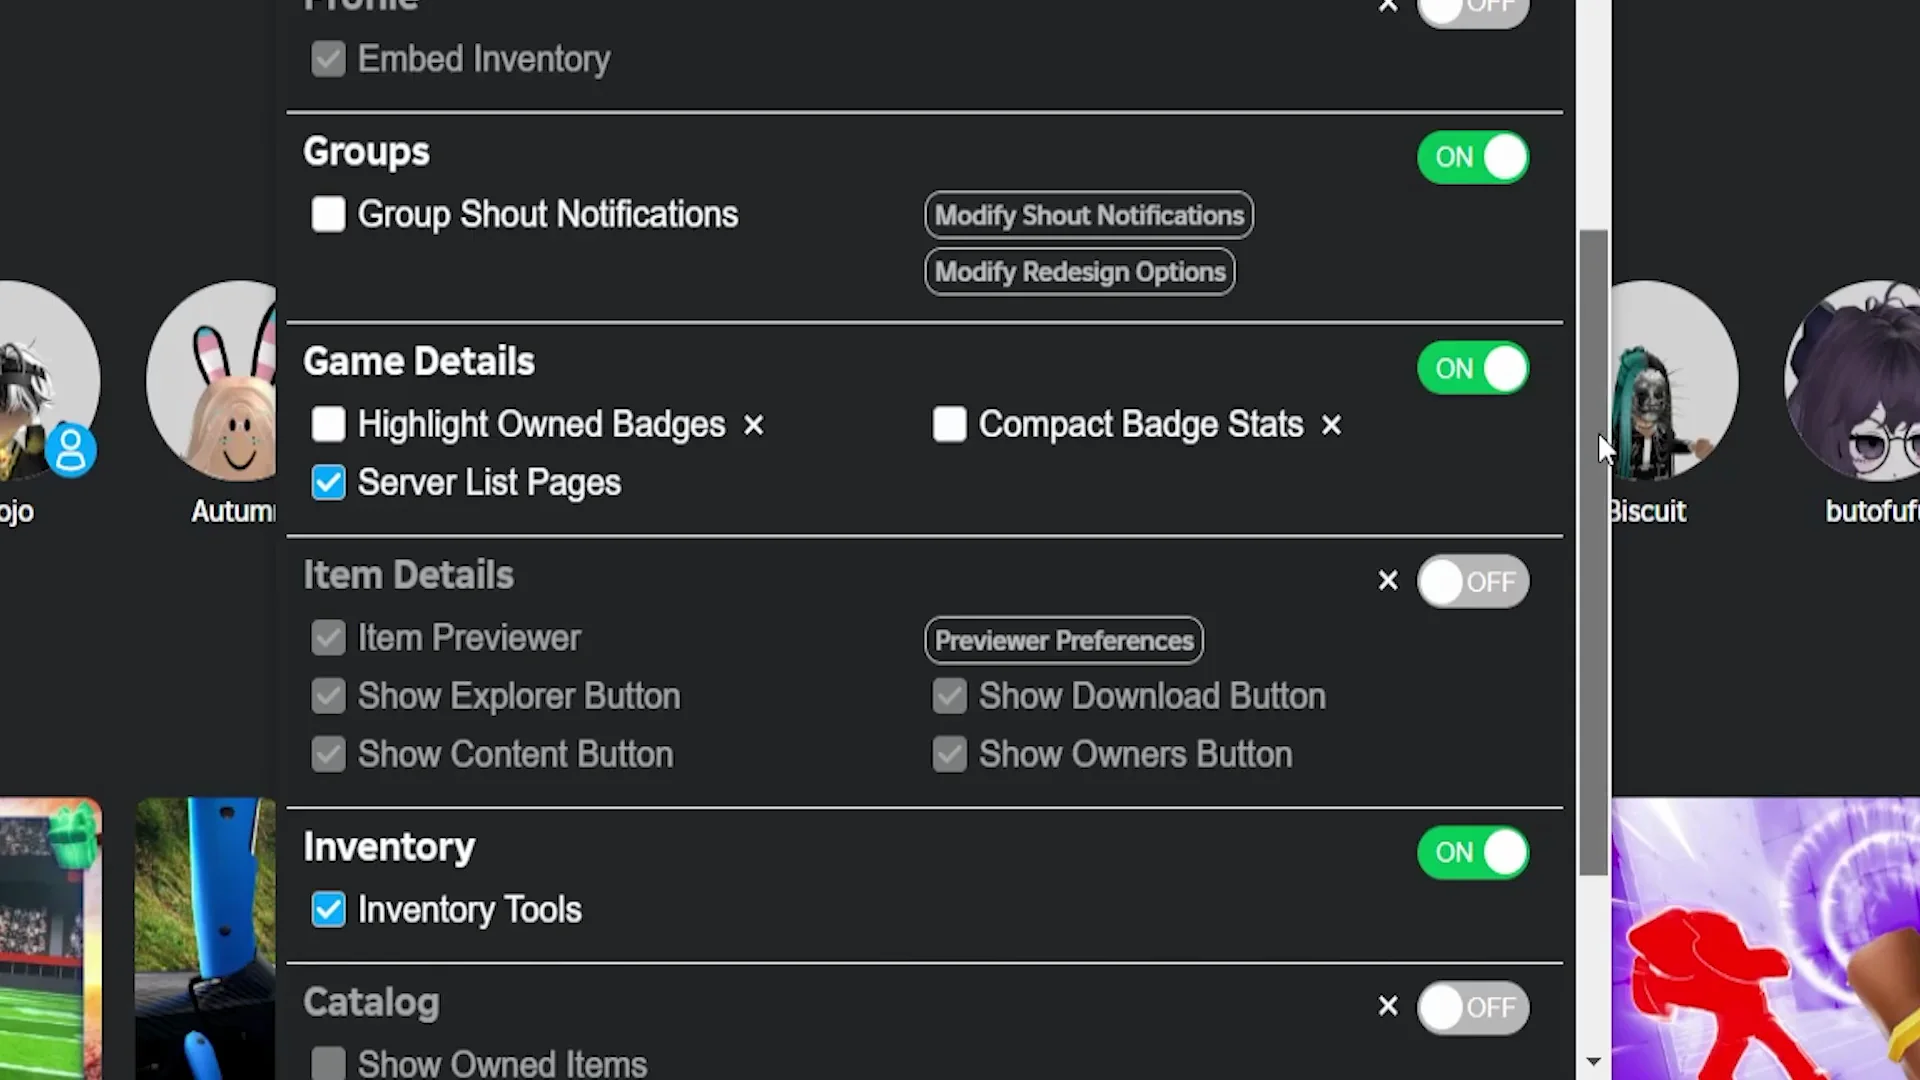The width and height of the screenshot is (1920, 1080).
Task: Enable Group Shout Notifications checkbox
Action: [328, 214]
